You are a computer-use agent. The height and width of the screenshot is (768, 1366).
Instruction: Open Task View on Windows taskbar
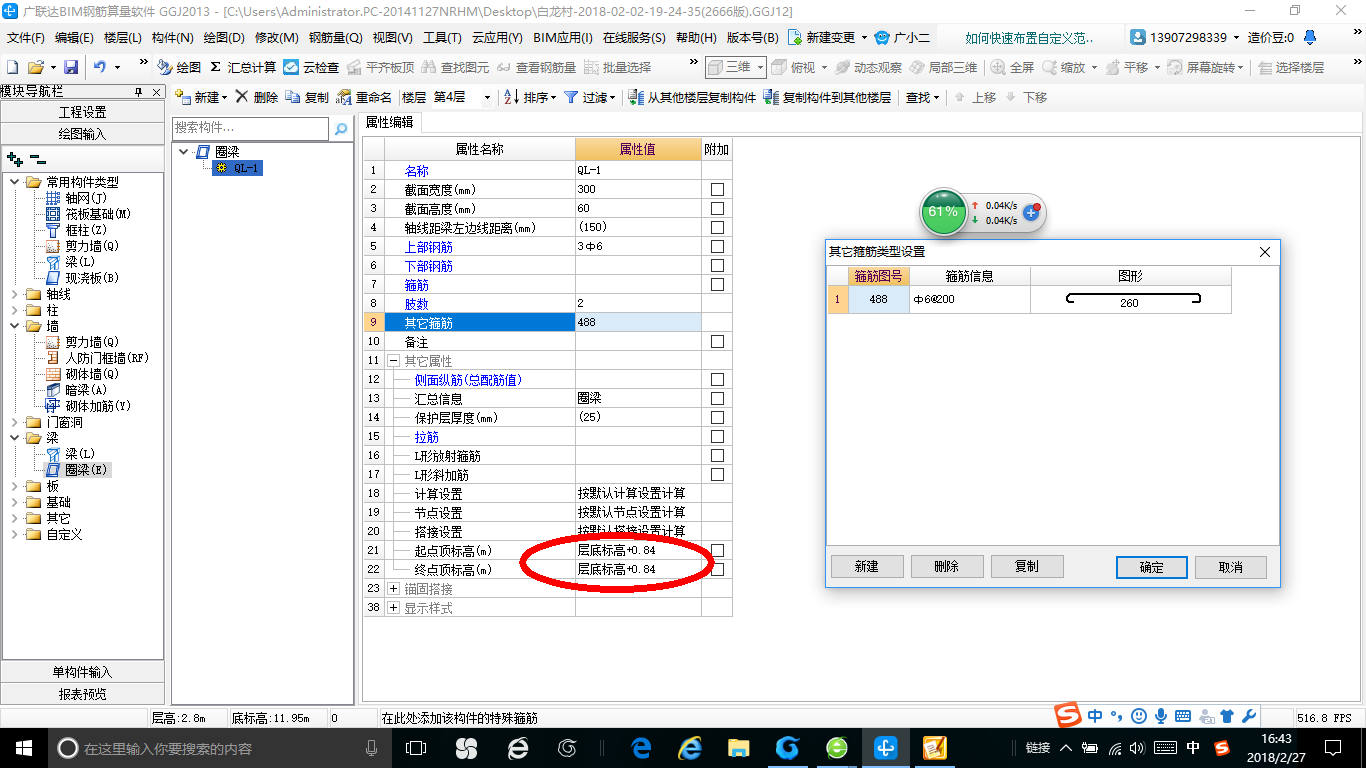pos(416,748)
